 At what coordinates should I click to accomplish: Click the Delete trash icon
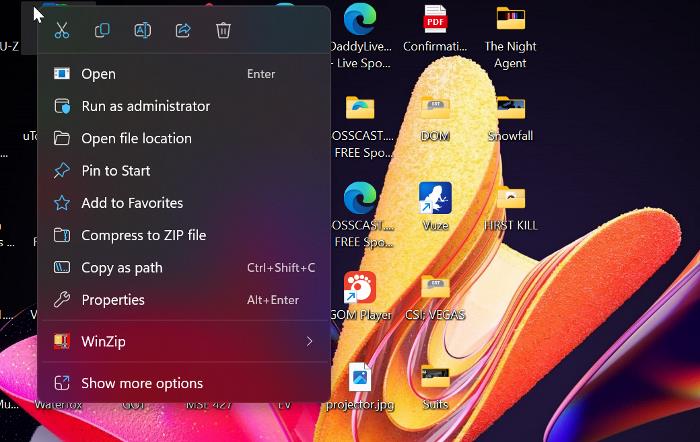point(223,31)
